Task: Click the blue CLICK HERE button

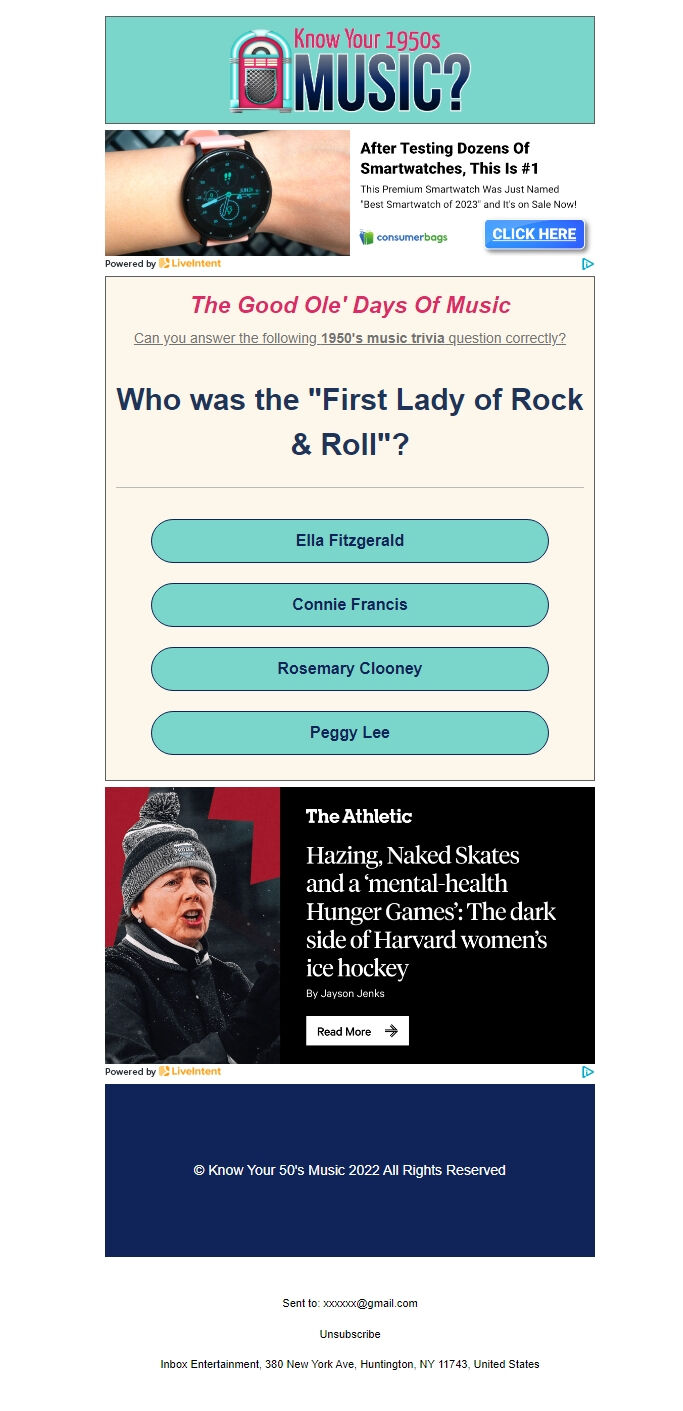Action: click(534, 234)
